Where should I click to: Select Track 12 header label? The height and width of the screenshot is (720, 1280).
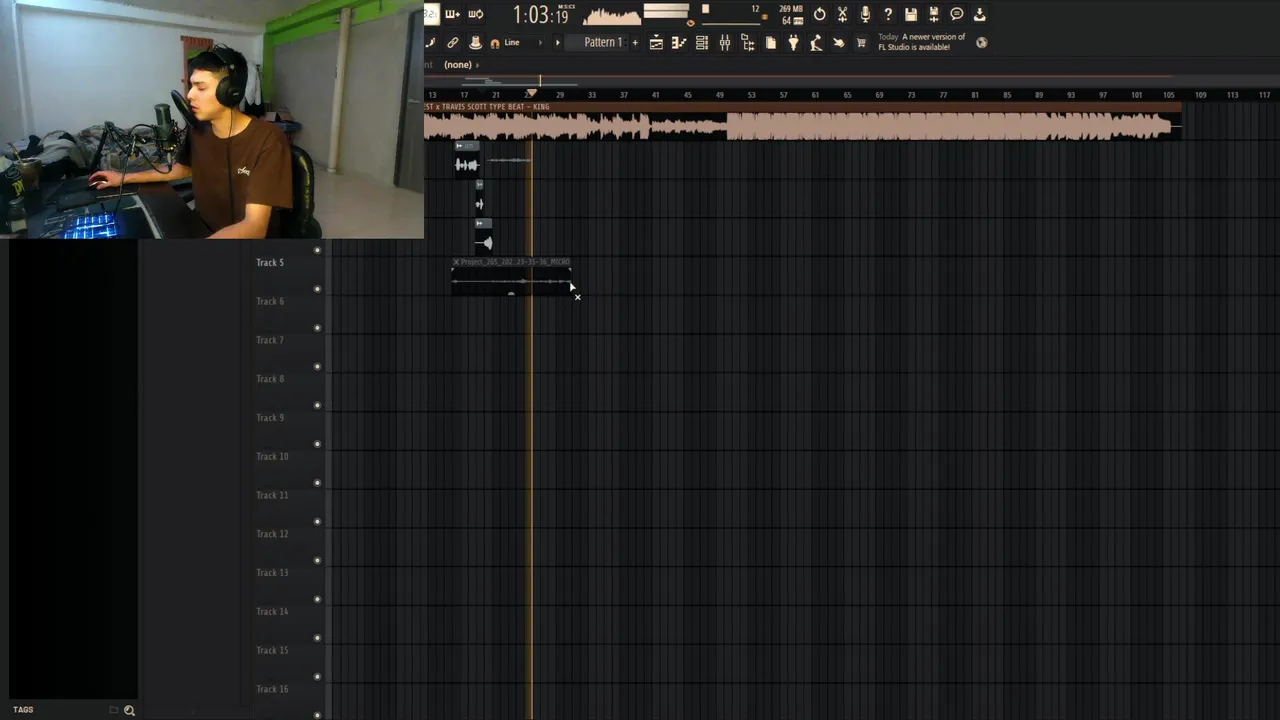272,534
